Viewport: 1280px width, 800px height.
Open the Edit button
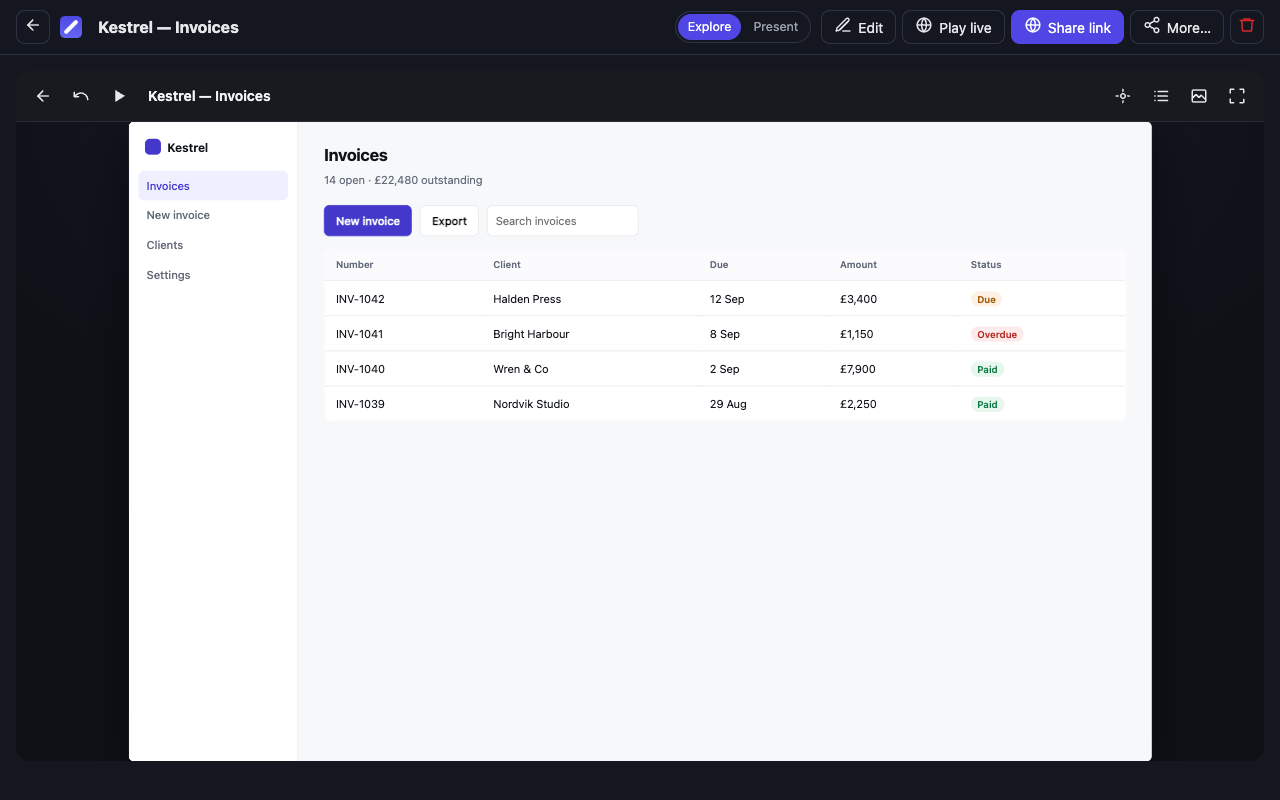coord(858,27)
